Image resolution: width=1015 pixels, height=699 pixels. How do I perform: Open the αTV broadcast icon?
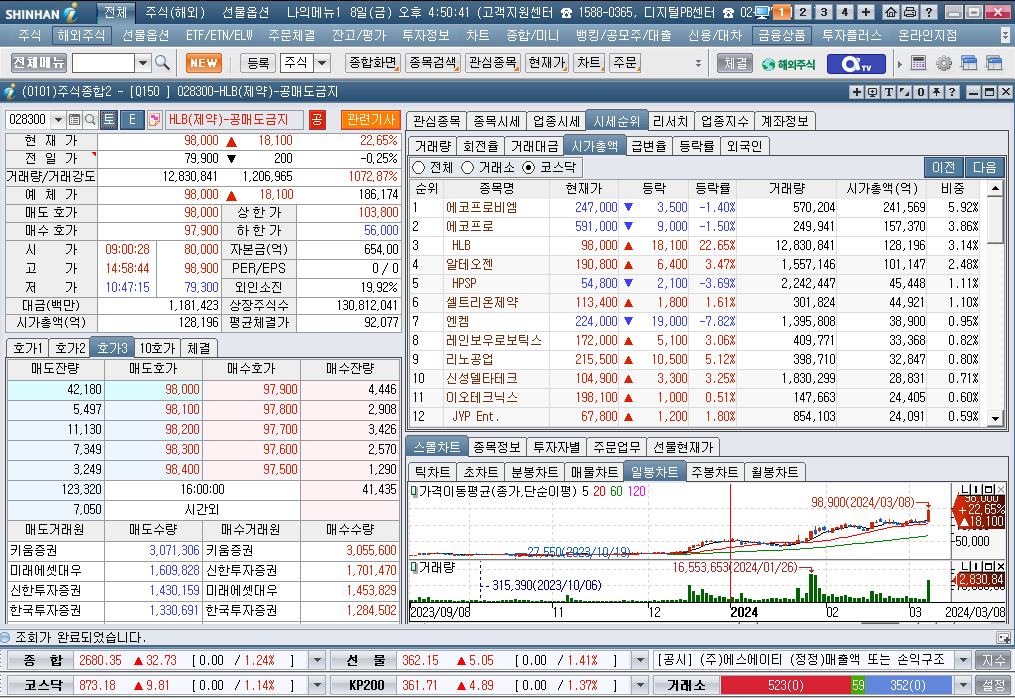(x=856, y=63)
